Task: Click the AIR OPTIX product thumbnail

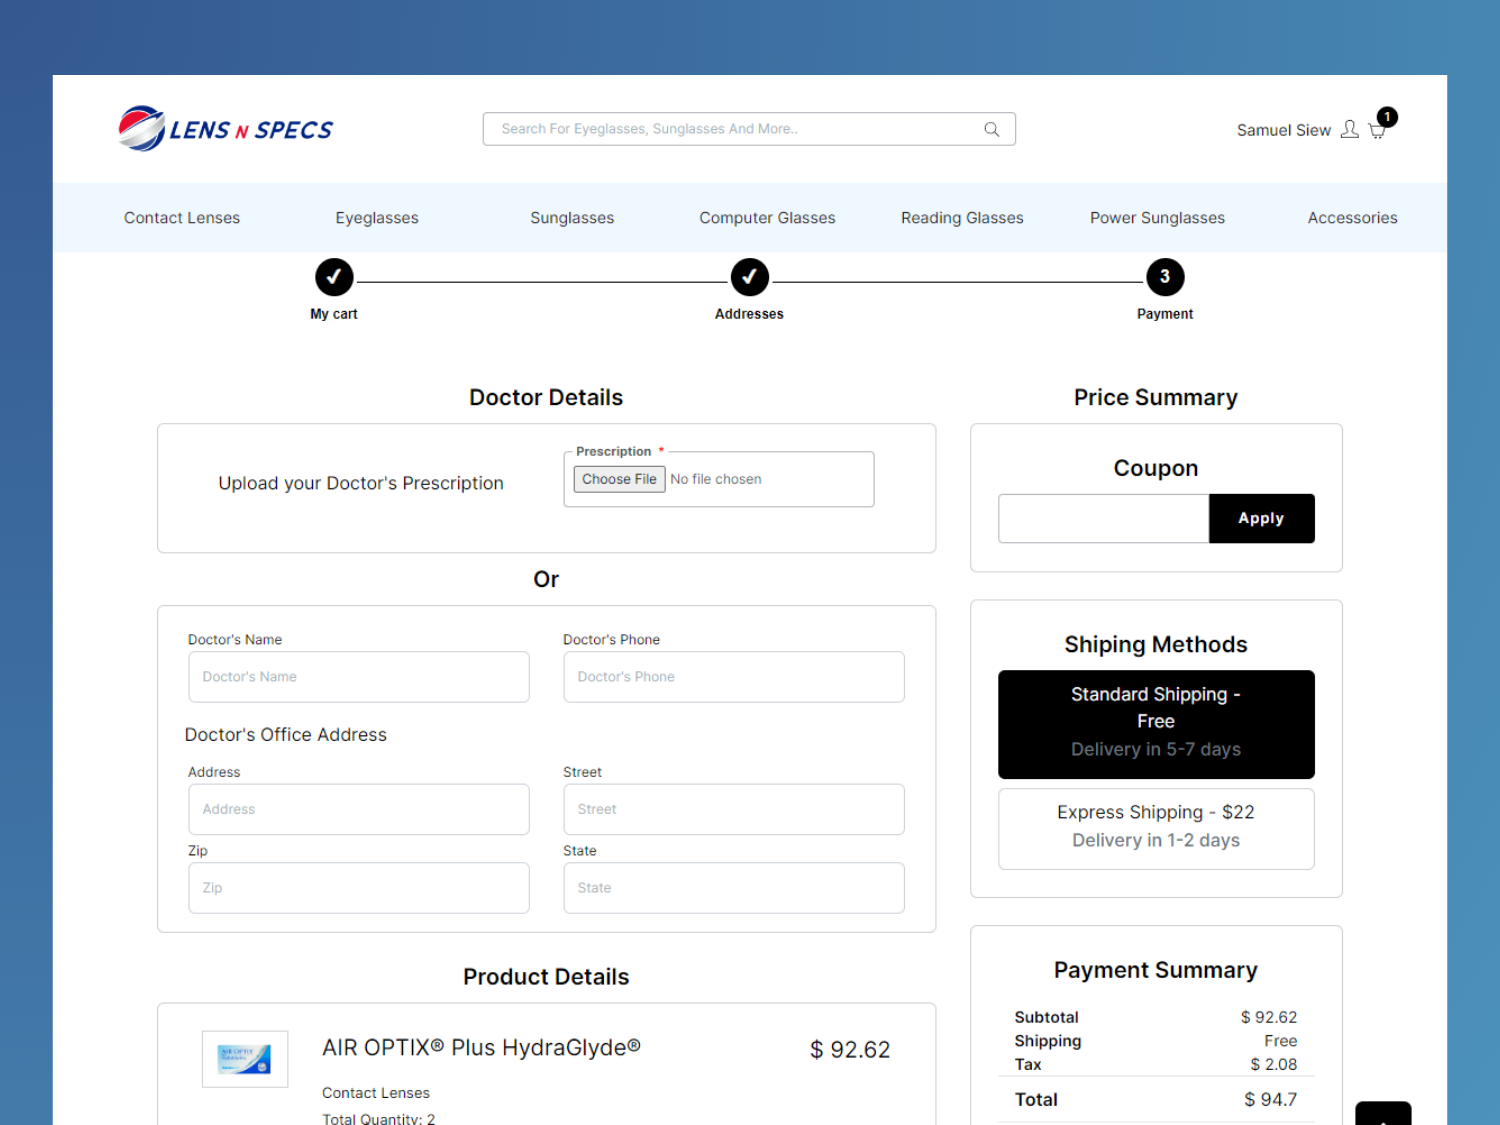Action: (245, 1059)
